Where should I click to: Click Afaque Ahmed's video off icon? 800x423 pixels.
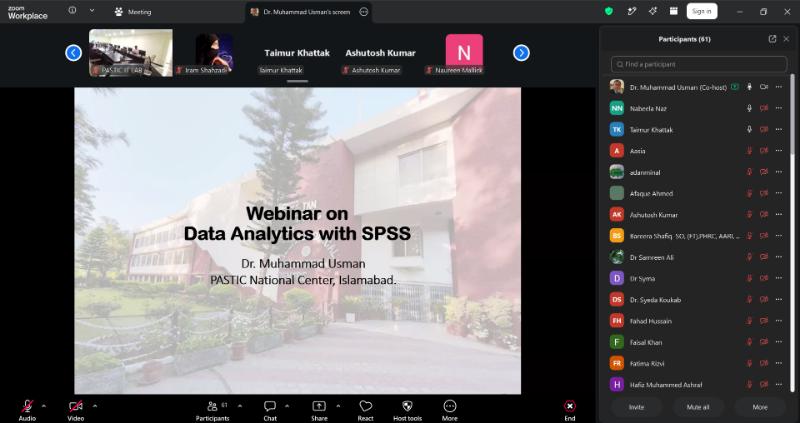tap(764, 193)
